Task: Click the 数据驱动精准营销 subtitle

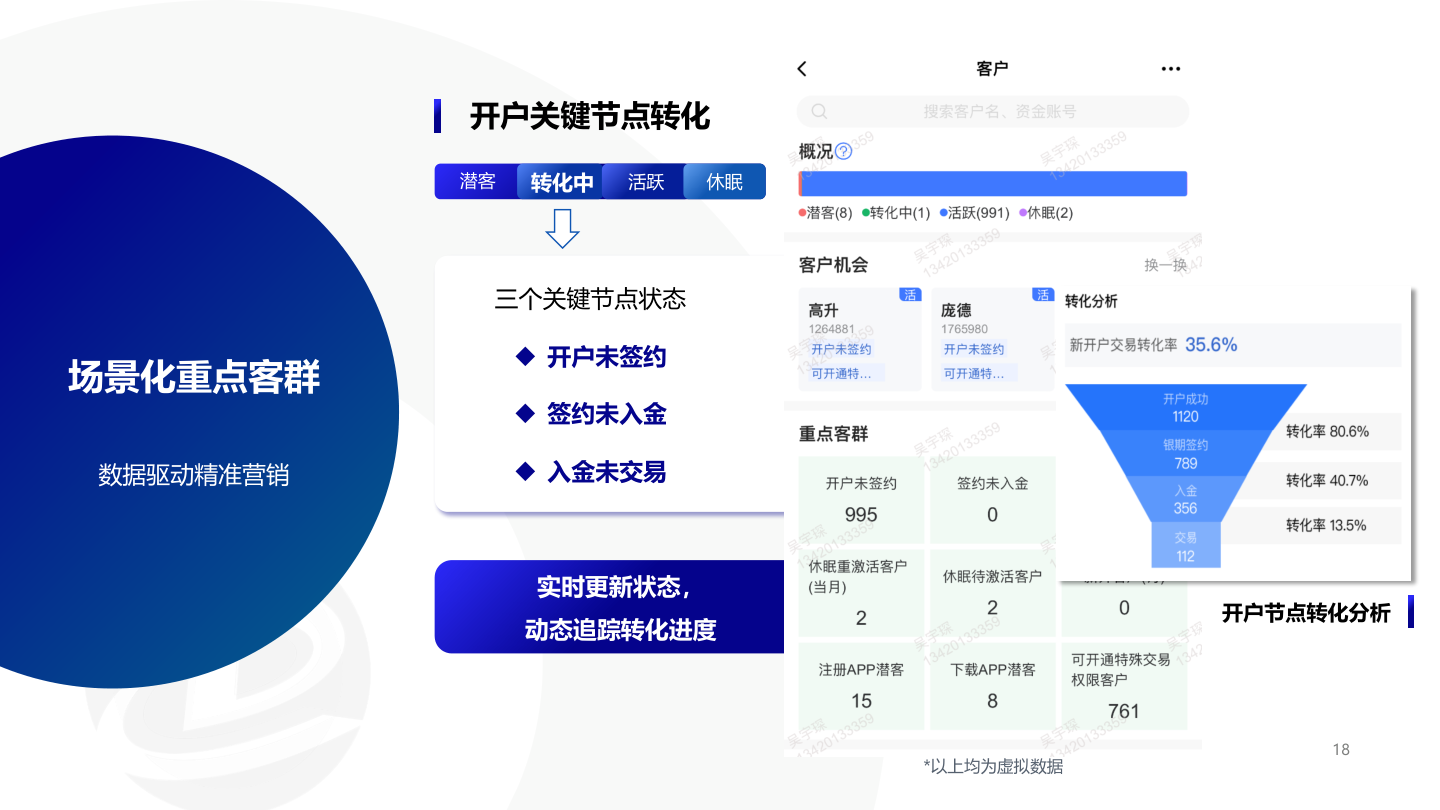Action: (x=194, y=474)
